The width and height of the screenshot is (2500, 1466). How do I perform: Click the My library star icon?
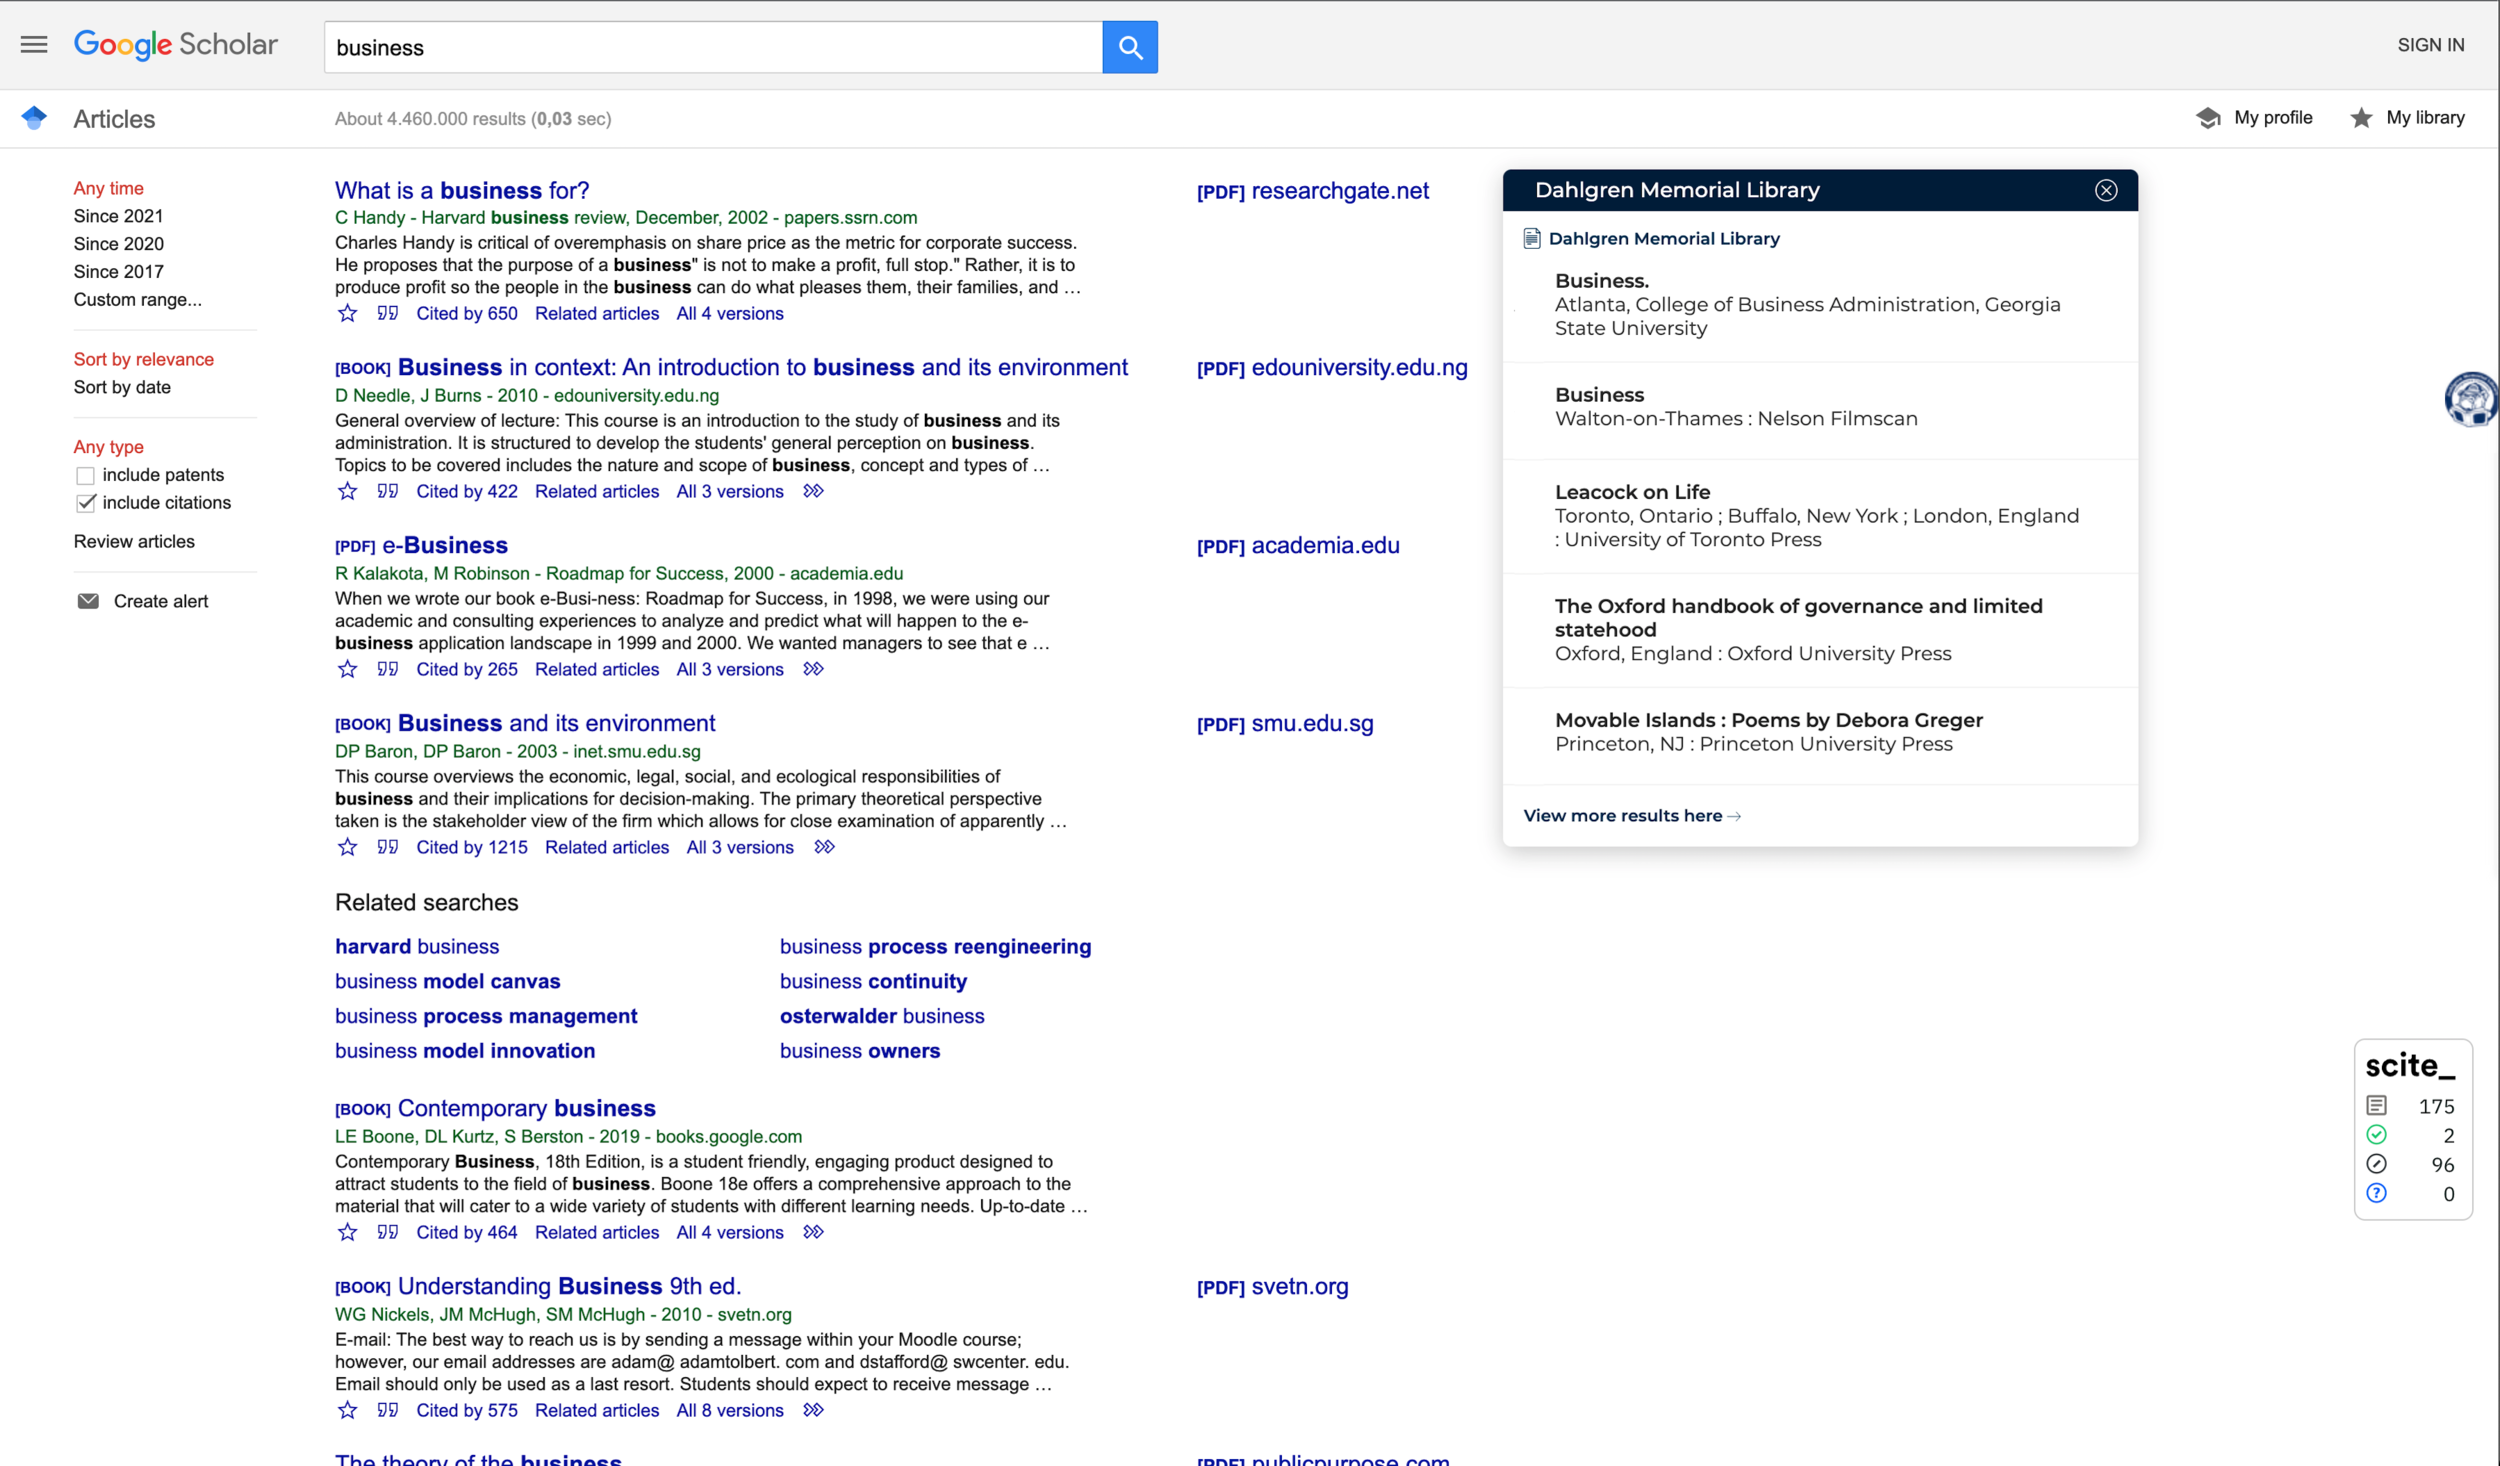2361,118
